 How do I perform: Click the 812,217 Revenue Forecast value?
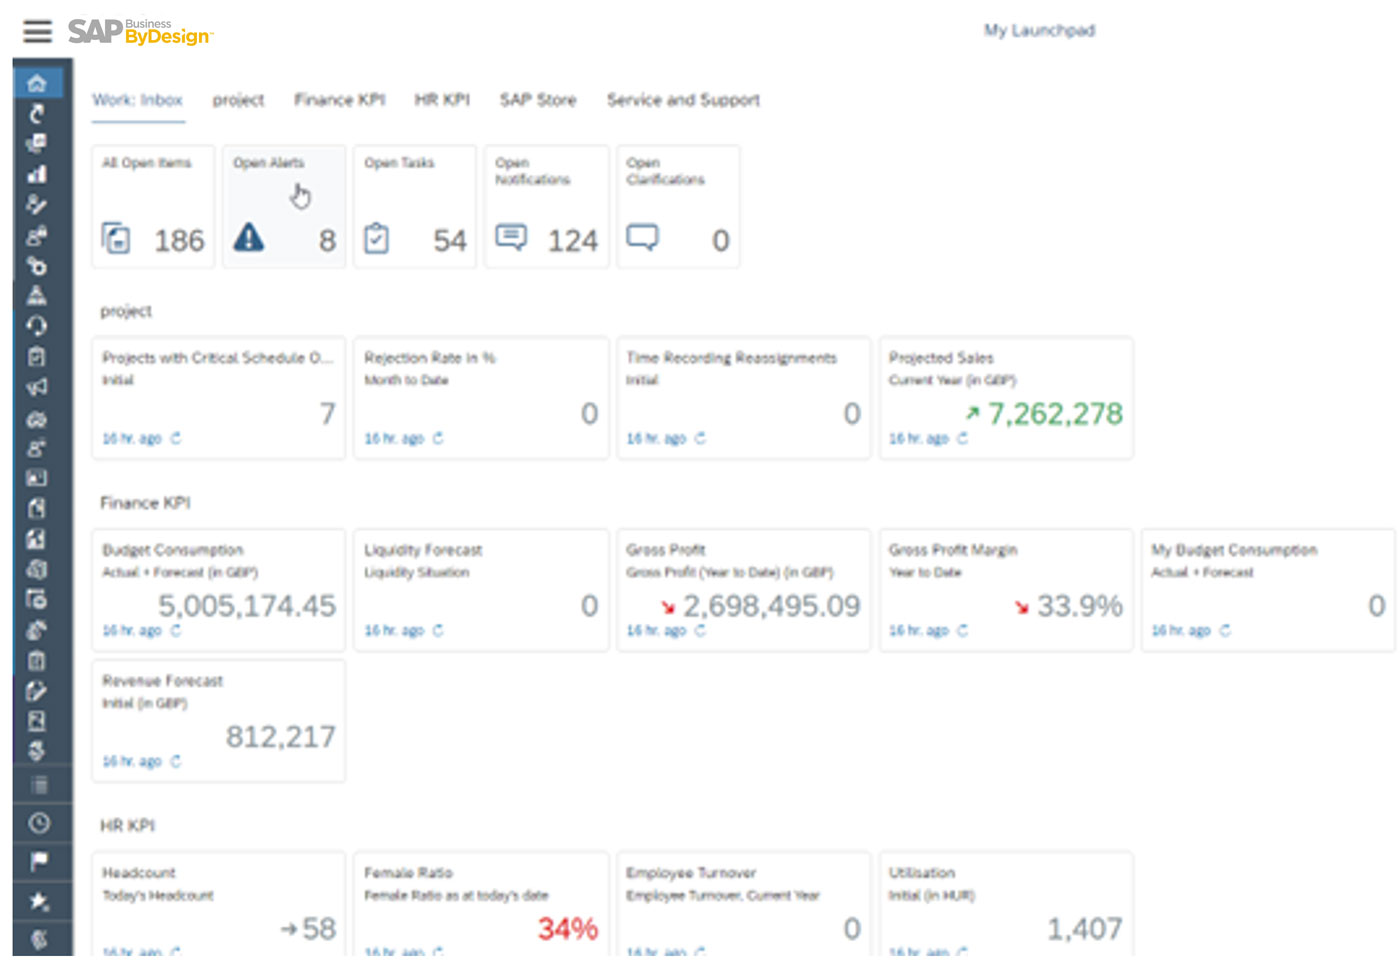point(281,737)
